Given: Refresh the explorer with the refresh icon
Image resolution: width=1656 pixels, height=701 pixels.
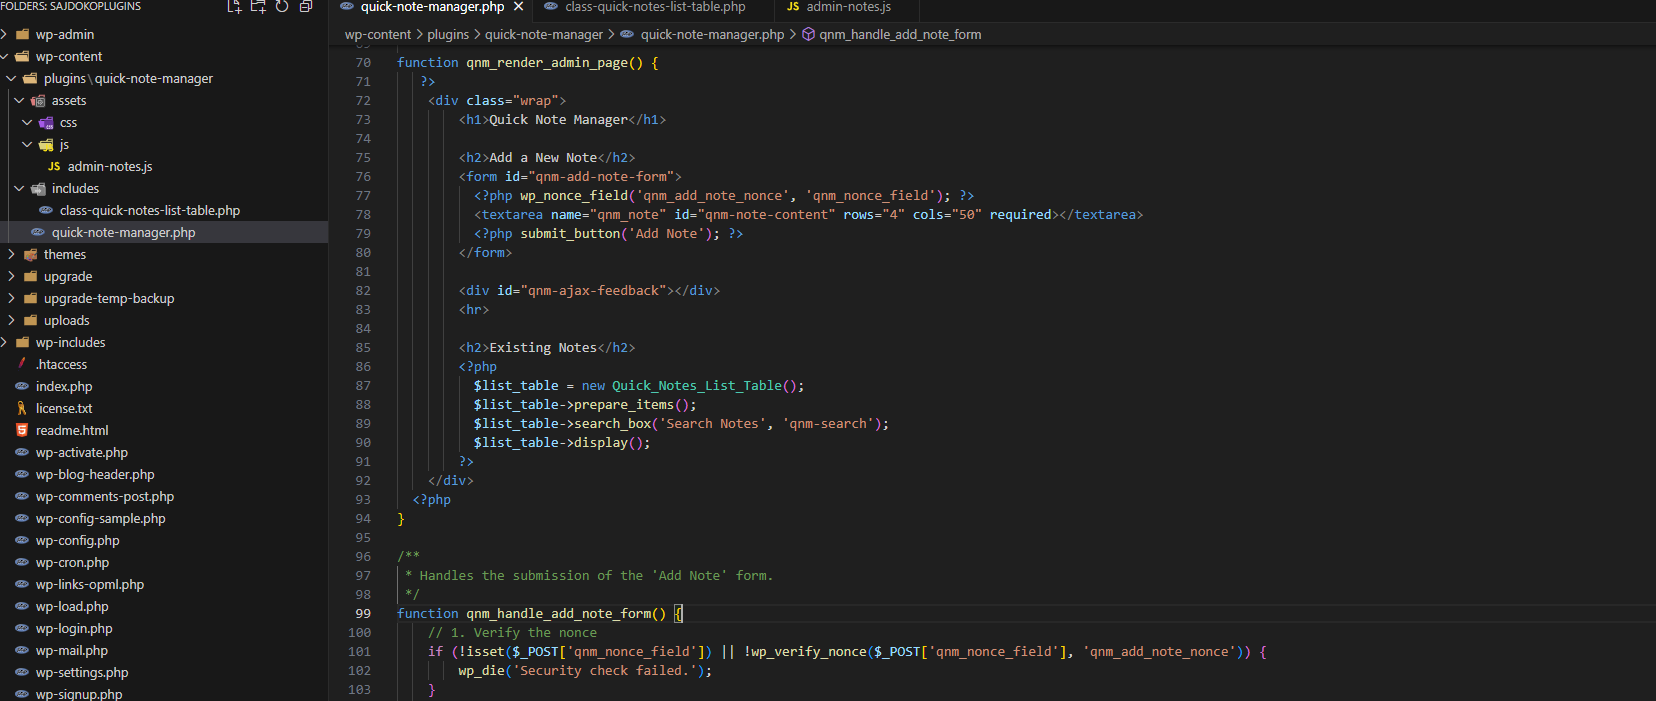Looking at the screenshot, I should point(282,6).
